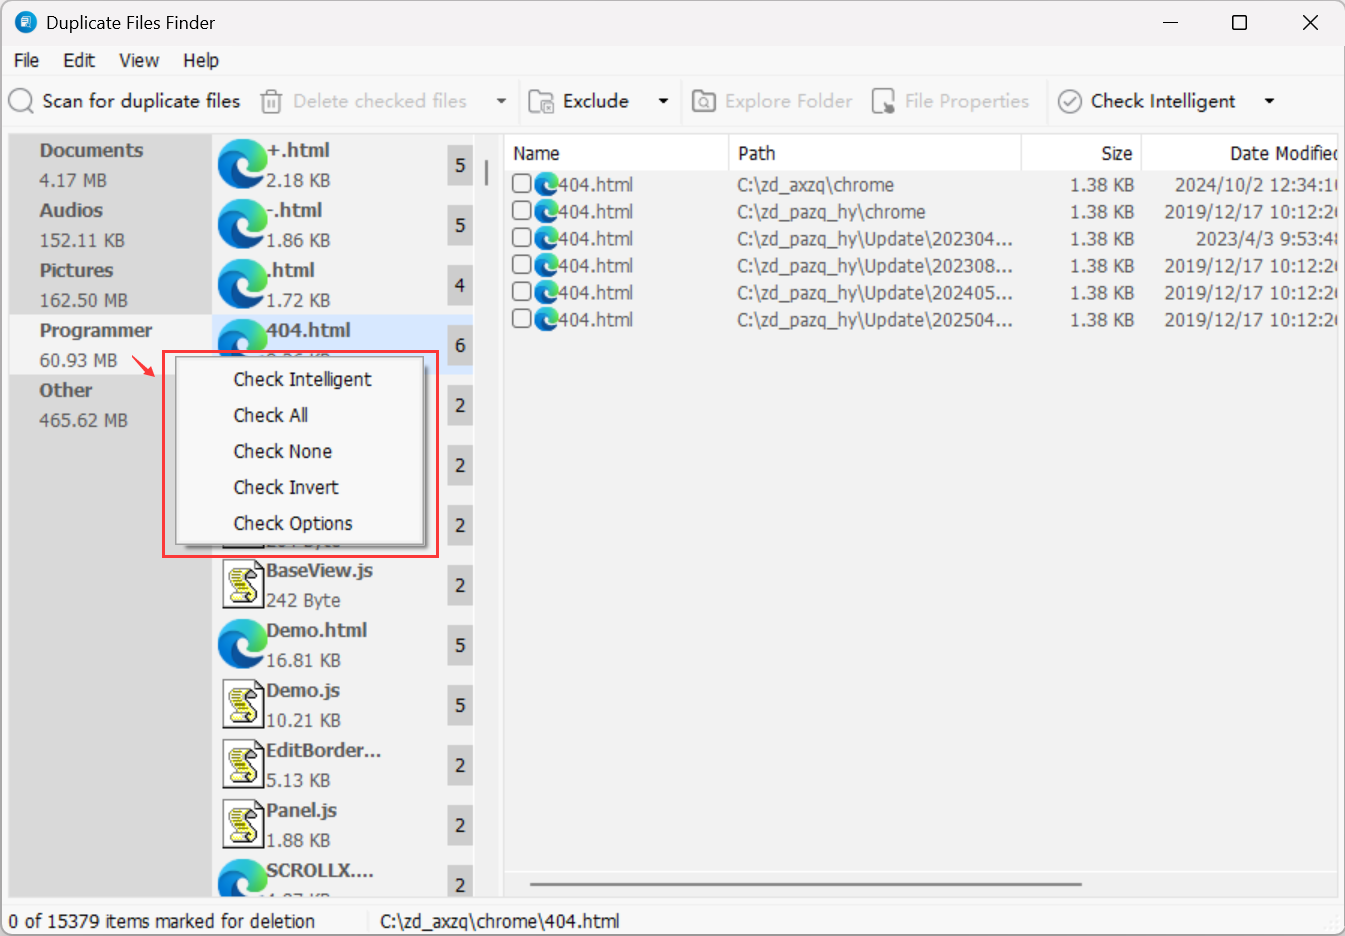This screenshot has height=936, width=1345.
Task: Click the Delete checked files trash icon
Action: click(x=270, y=101)
